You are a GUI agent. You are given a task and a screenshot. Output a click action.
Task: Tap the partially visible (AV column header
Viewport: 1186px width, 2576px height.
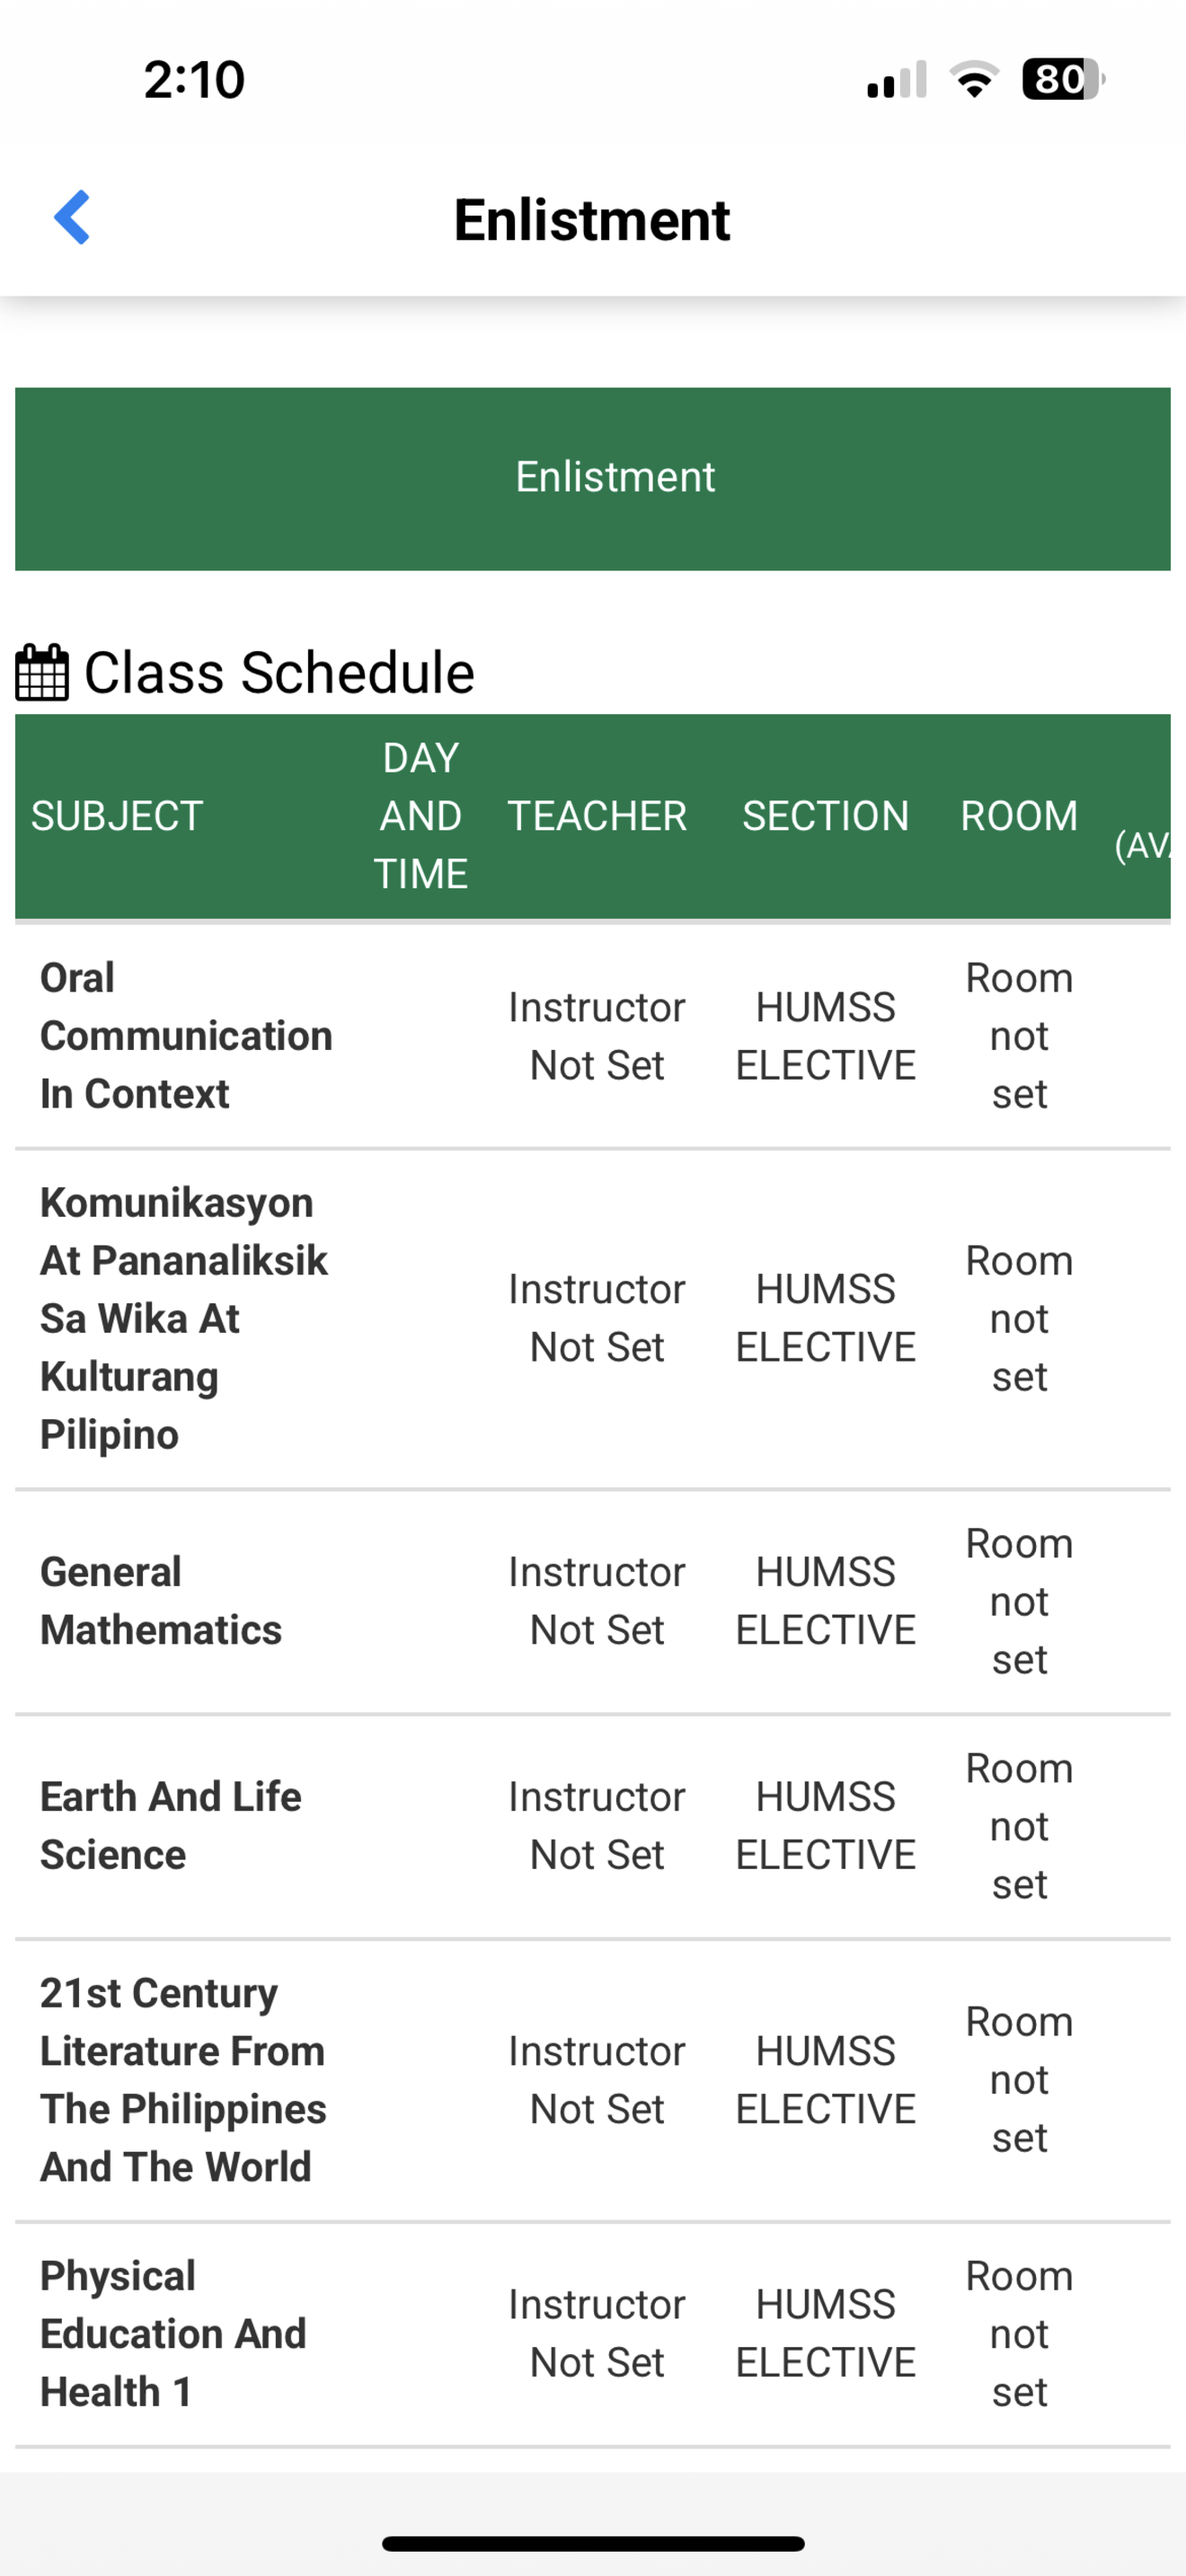tap(1142, 845)
